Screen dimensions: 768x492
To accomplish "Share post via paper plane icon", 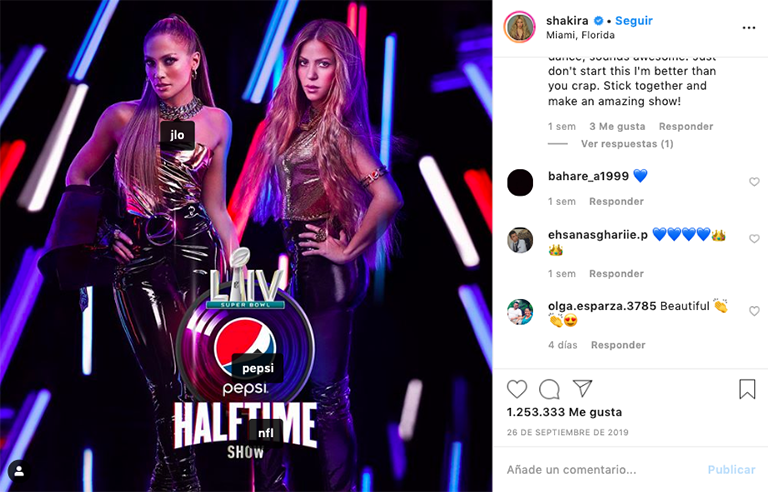I will [x=583, y=388].
